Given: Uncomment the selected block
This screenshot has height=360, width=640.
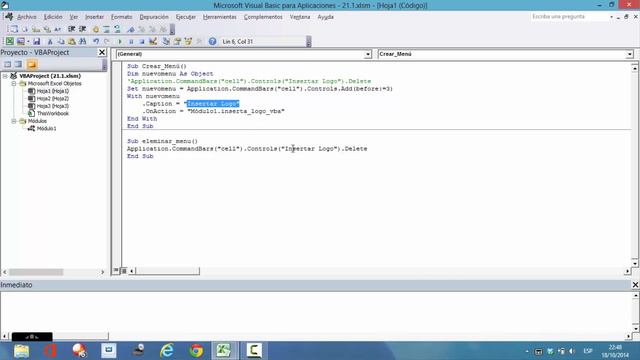Looking at the screenshot, I should tap(117, 29).
